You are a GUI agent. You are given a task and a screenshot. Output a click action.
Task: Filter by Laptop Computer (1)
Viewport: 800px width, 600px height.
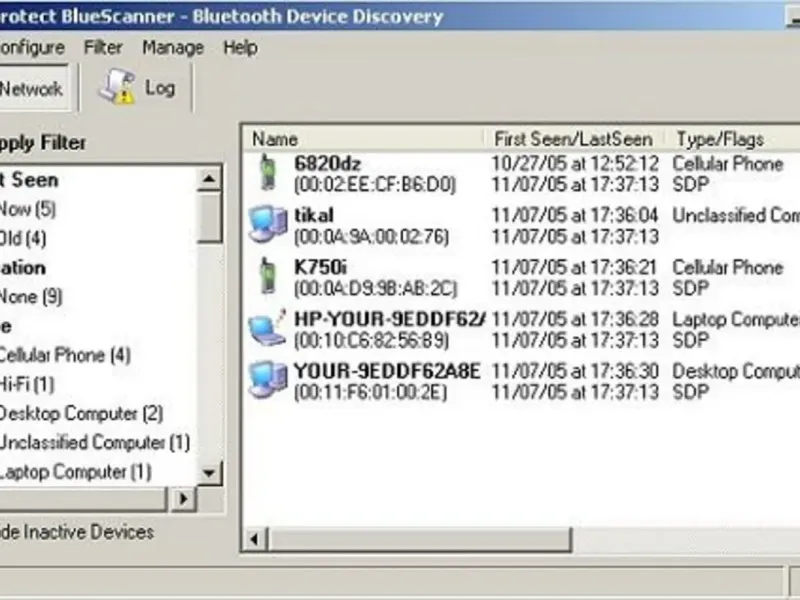coord(76,472)
